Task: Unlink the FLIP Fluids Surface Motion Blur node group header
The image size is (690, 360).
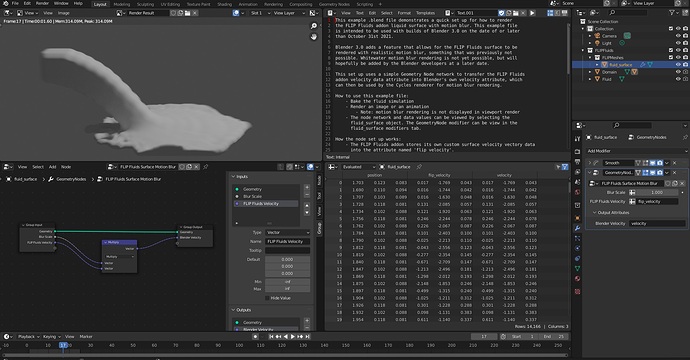Action: click(x=196, y=167)
